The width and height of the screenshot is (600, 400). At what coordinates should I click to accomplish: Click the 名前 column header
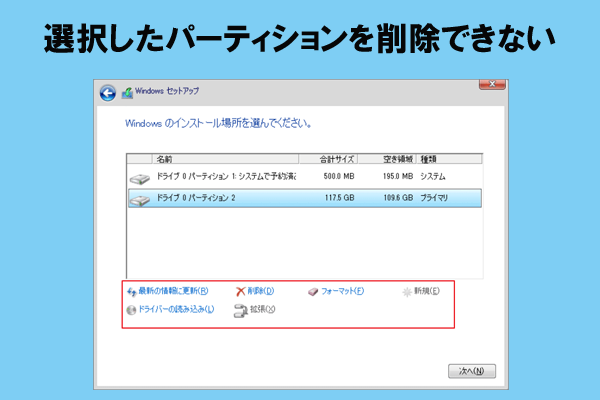[225, 159]
